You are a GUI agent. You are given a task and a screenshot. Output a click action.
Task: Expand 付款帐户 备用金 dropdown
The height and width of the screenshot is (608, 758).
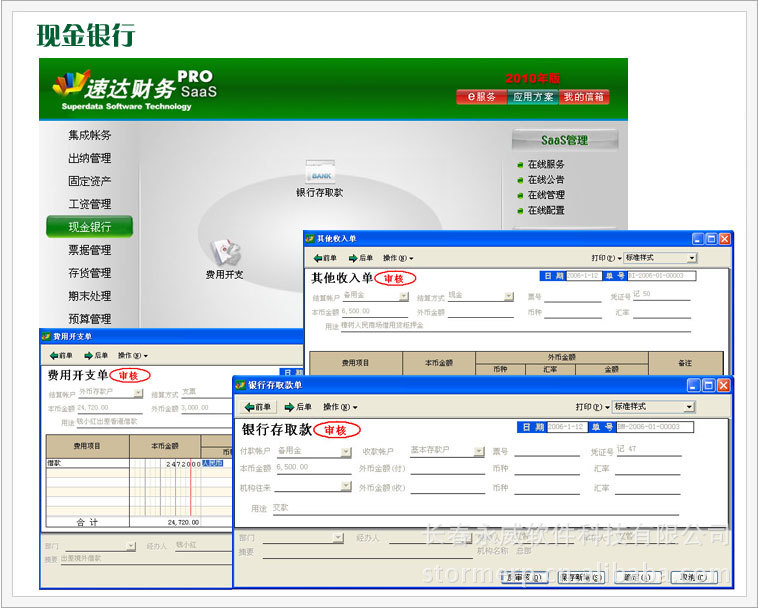pos(346,452)
